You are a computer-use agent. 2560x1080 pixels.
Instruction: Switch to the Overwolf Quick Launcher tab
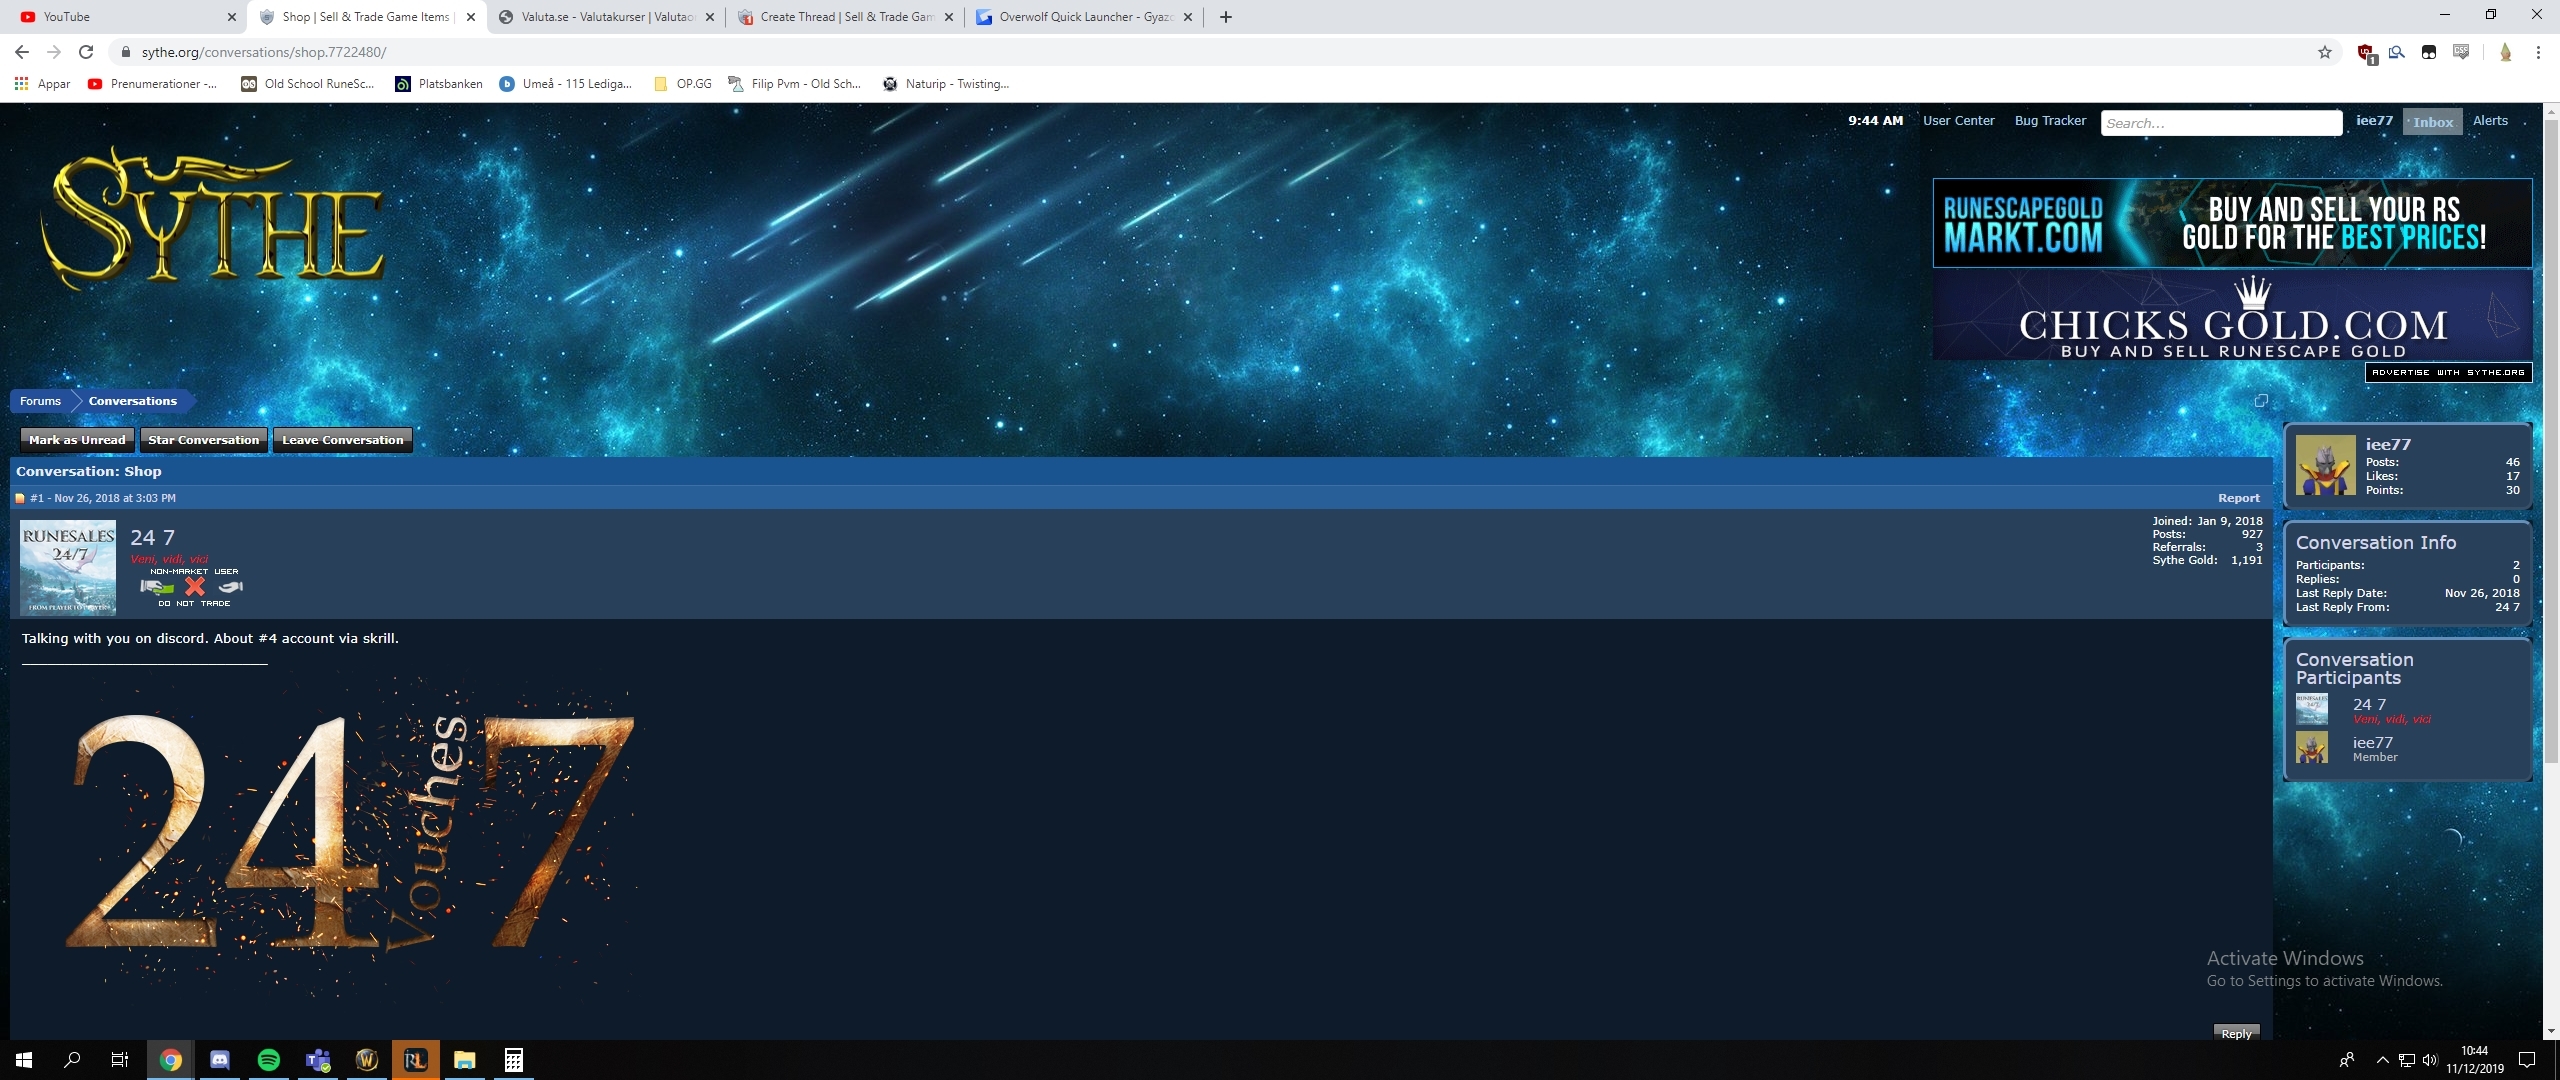pyautogui.click(x=1084, y=17)
